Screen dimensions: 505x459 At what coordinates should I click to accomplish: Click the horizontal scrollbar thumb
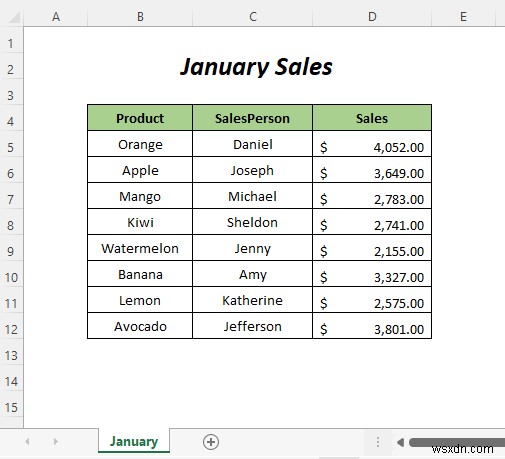pos(457,442)
